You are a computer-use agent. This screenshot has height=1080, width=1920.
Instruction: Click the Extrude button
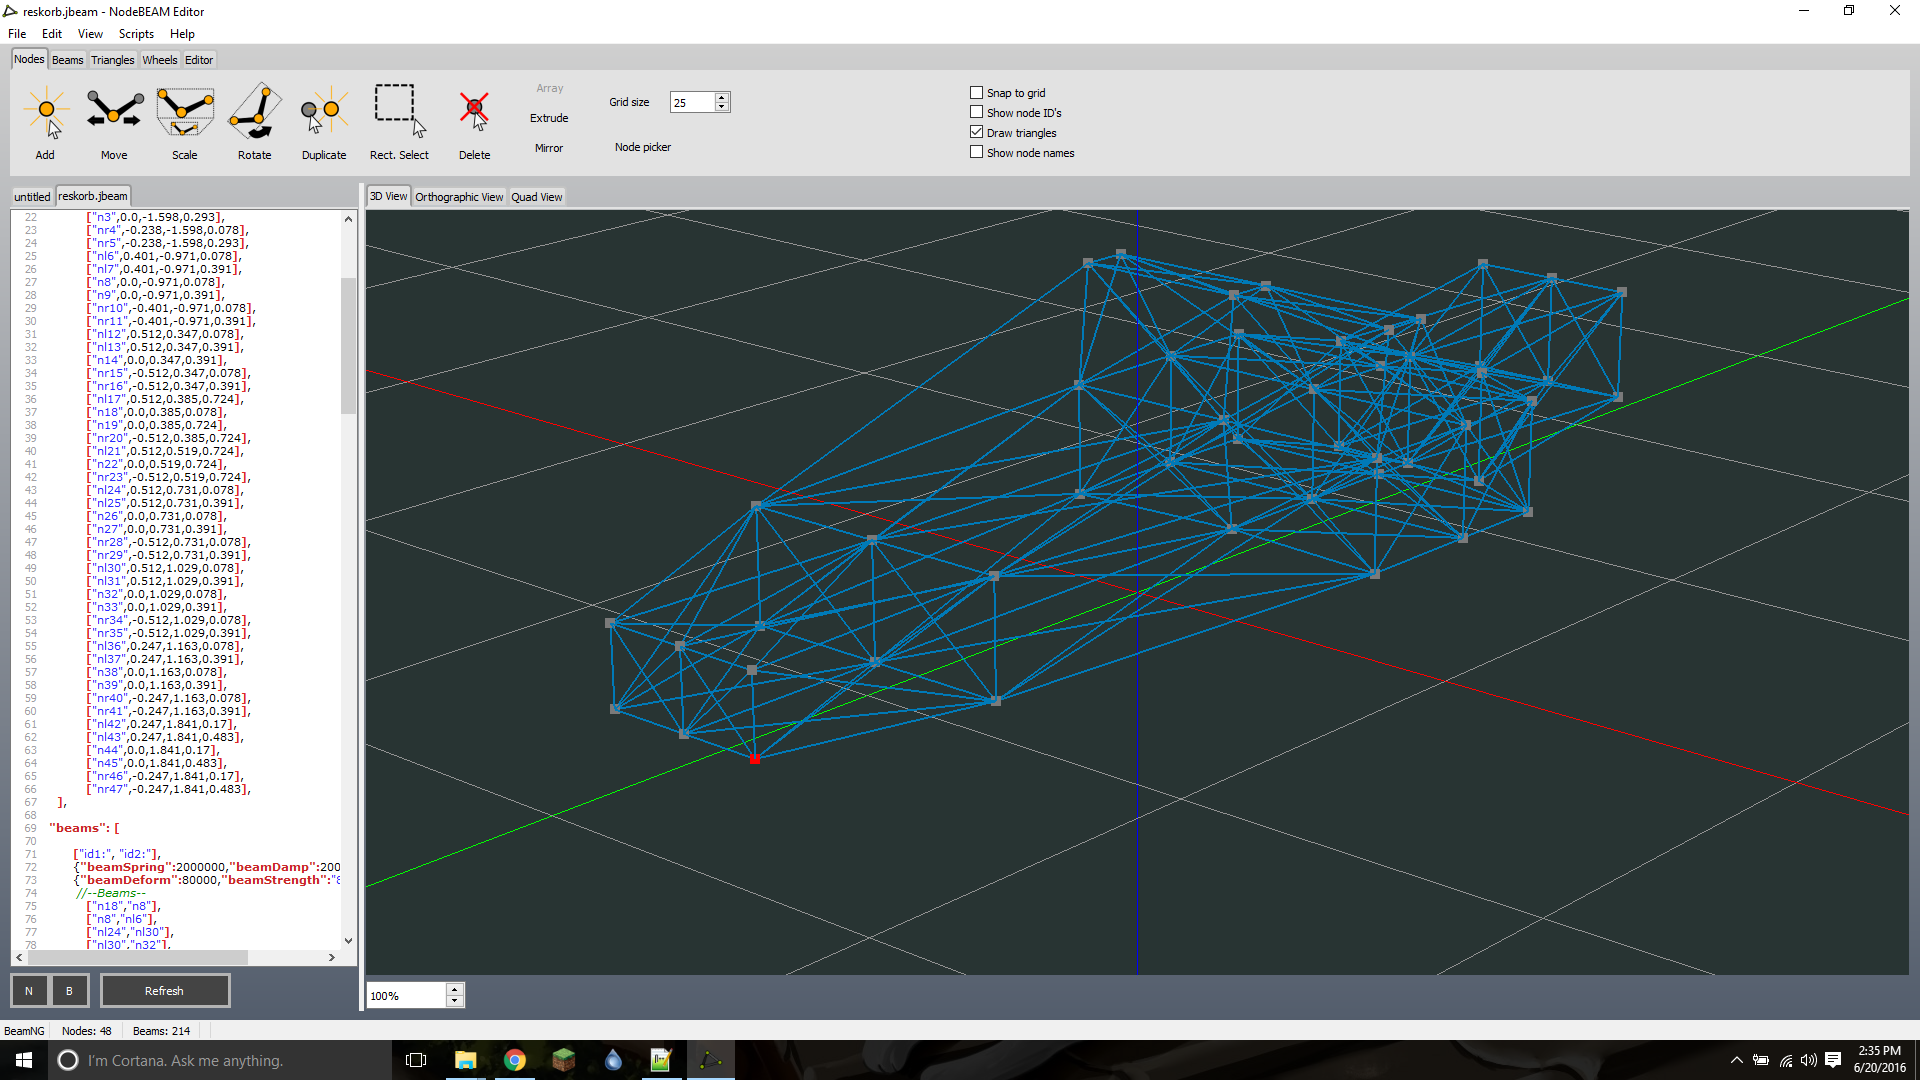coord(549,118)
